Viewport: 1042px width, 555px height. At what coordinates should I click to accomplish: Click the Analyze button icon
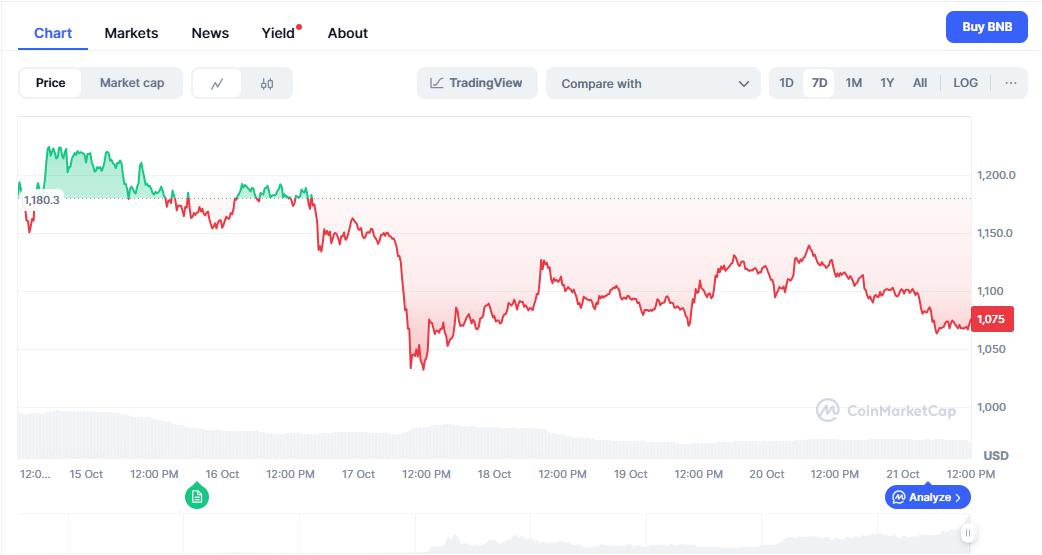pyautogui.click(x=899, y=497)
